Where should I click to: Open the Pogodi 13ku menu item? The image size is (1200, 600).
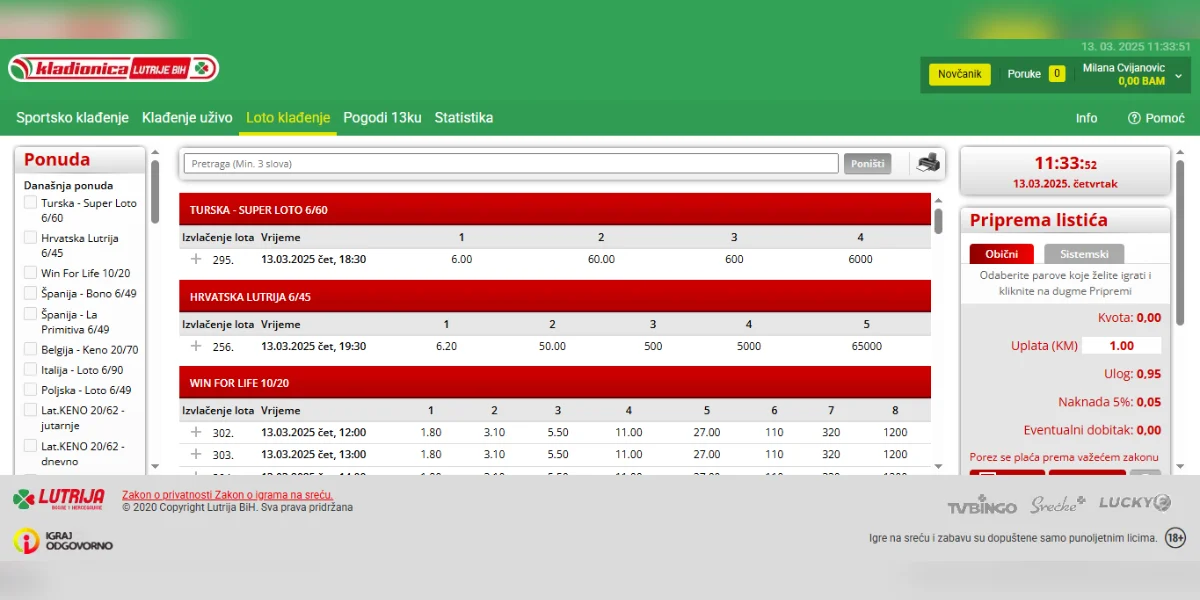382,117
